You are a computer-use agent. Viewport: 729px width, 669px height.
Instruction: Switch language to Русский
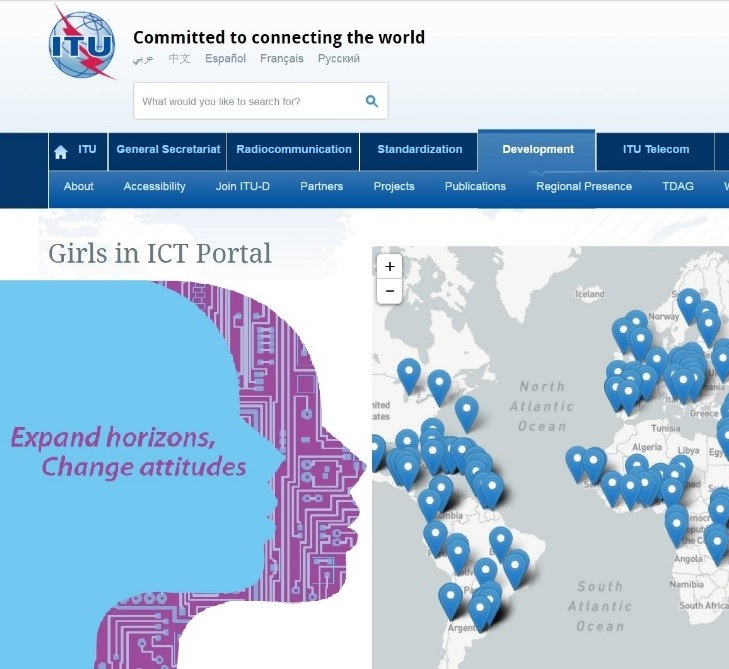tap(339, 59)
